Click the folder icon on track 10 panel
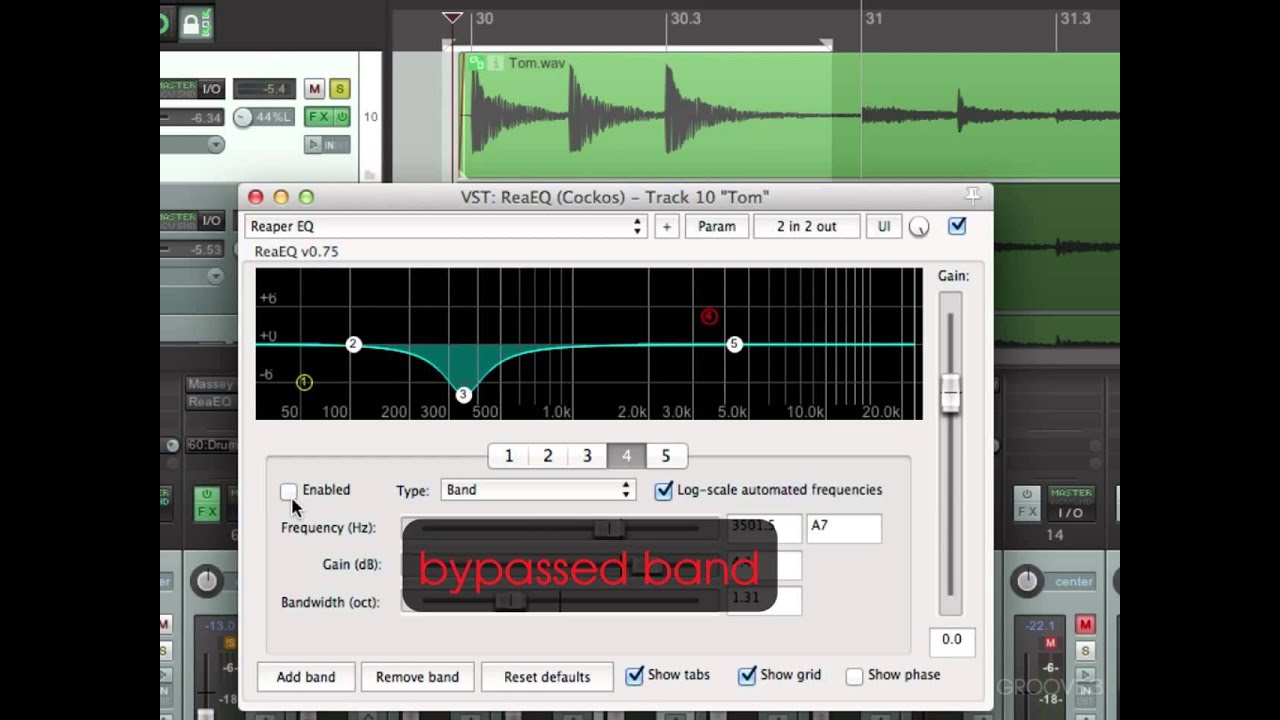This screenshot has height=720, width=1280. 370,175
